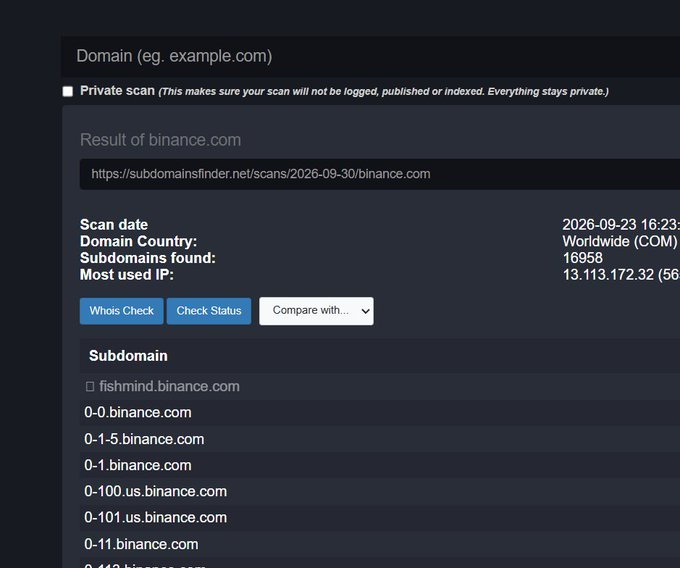Viewport: 680px width, 568px height.
Task: Click the scan result URL field
Action: 380,174
